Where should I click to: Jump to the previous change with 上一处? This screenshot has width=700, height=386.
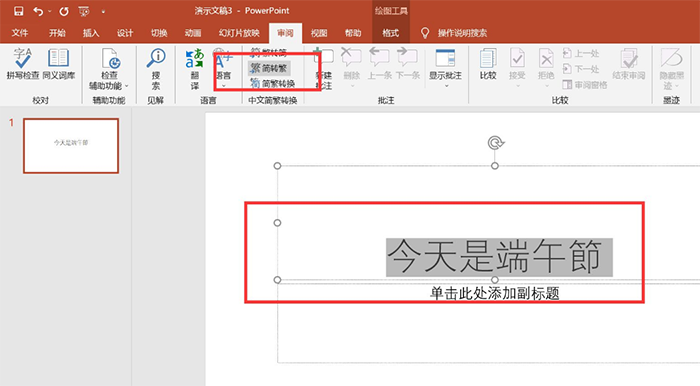click(x=581, y=54)
